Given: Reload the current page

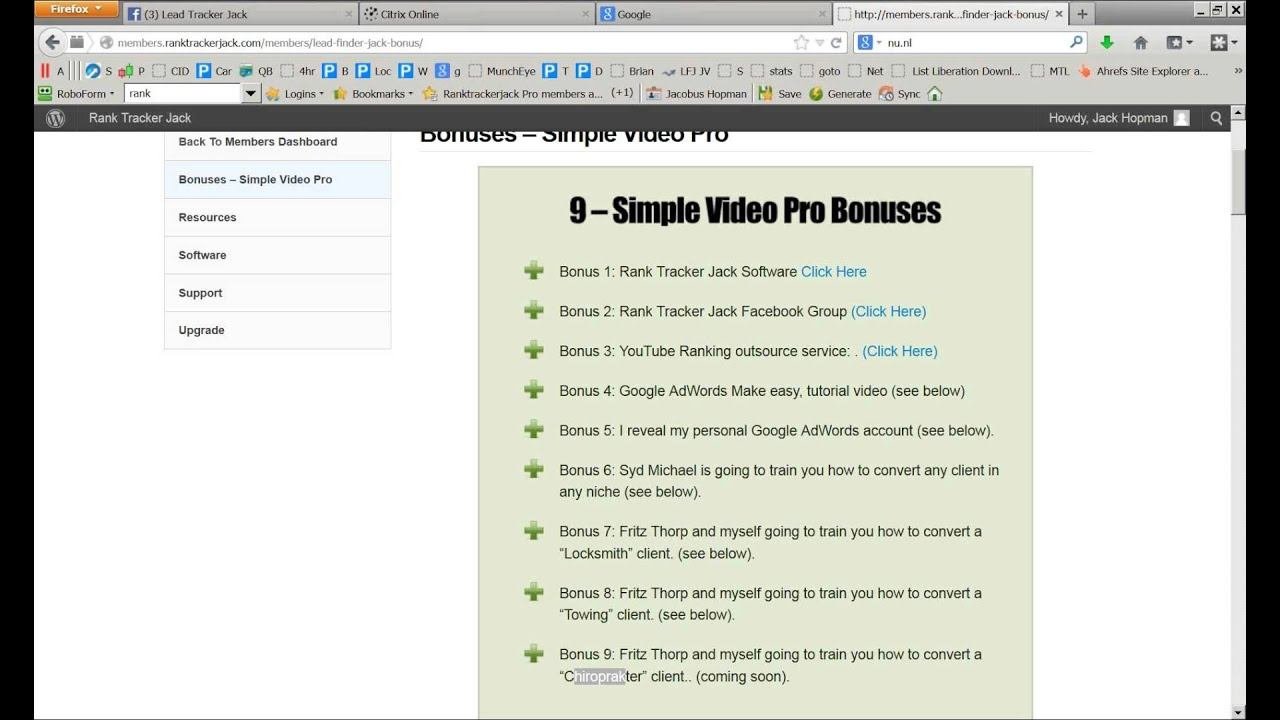Looking at the screenshot, I should pyautogui.click(x=836, y=43).
